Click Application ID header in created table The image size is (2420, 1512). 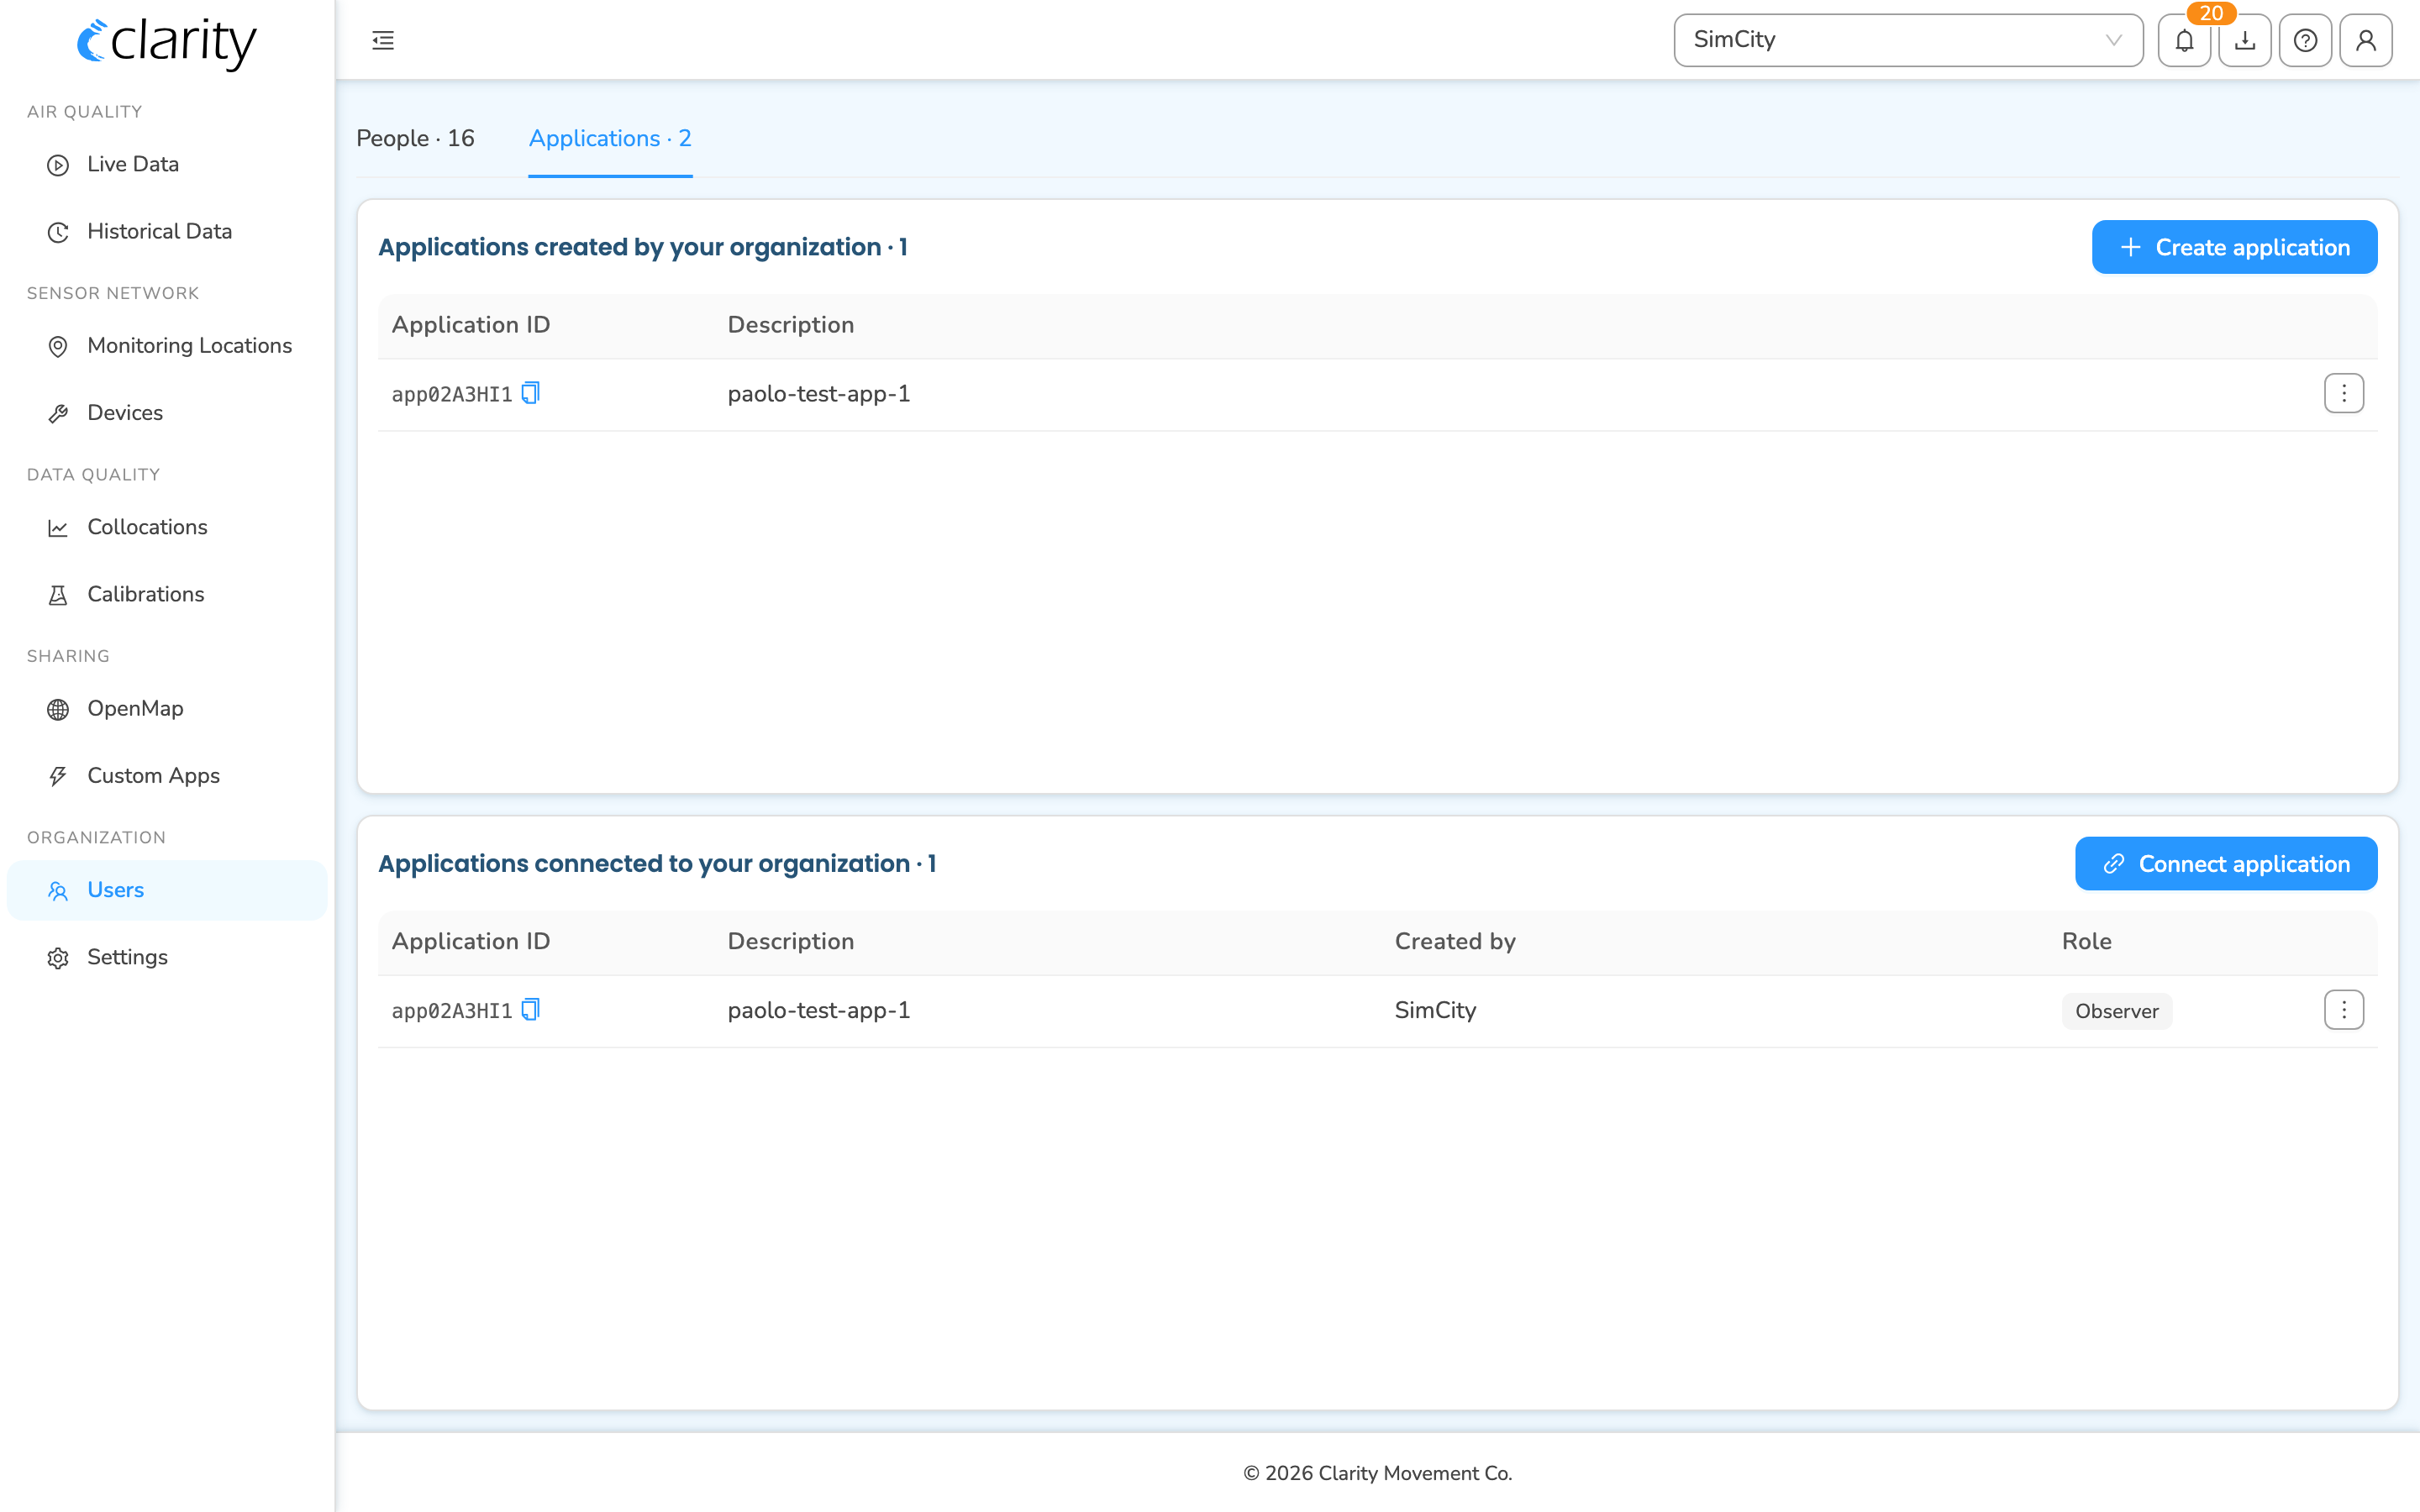[471, 324]
